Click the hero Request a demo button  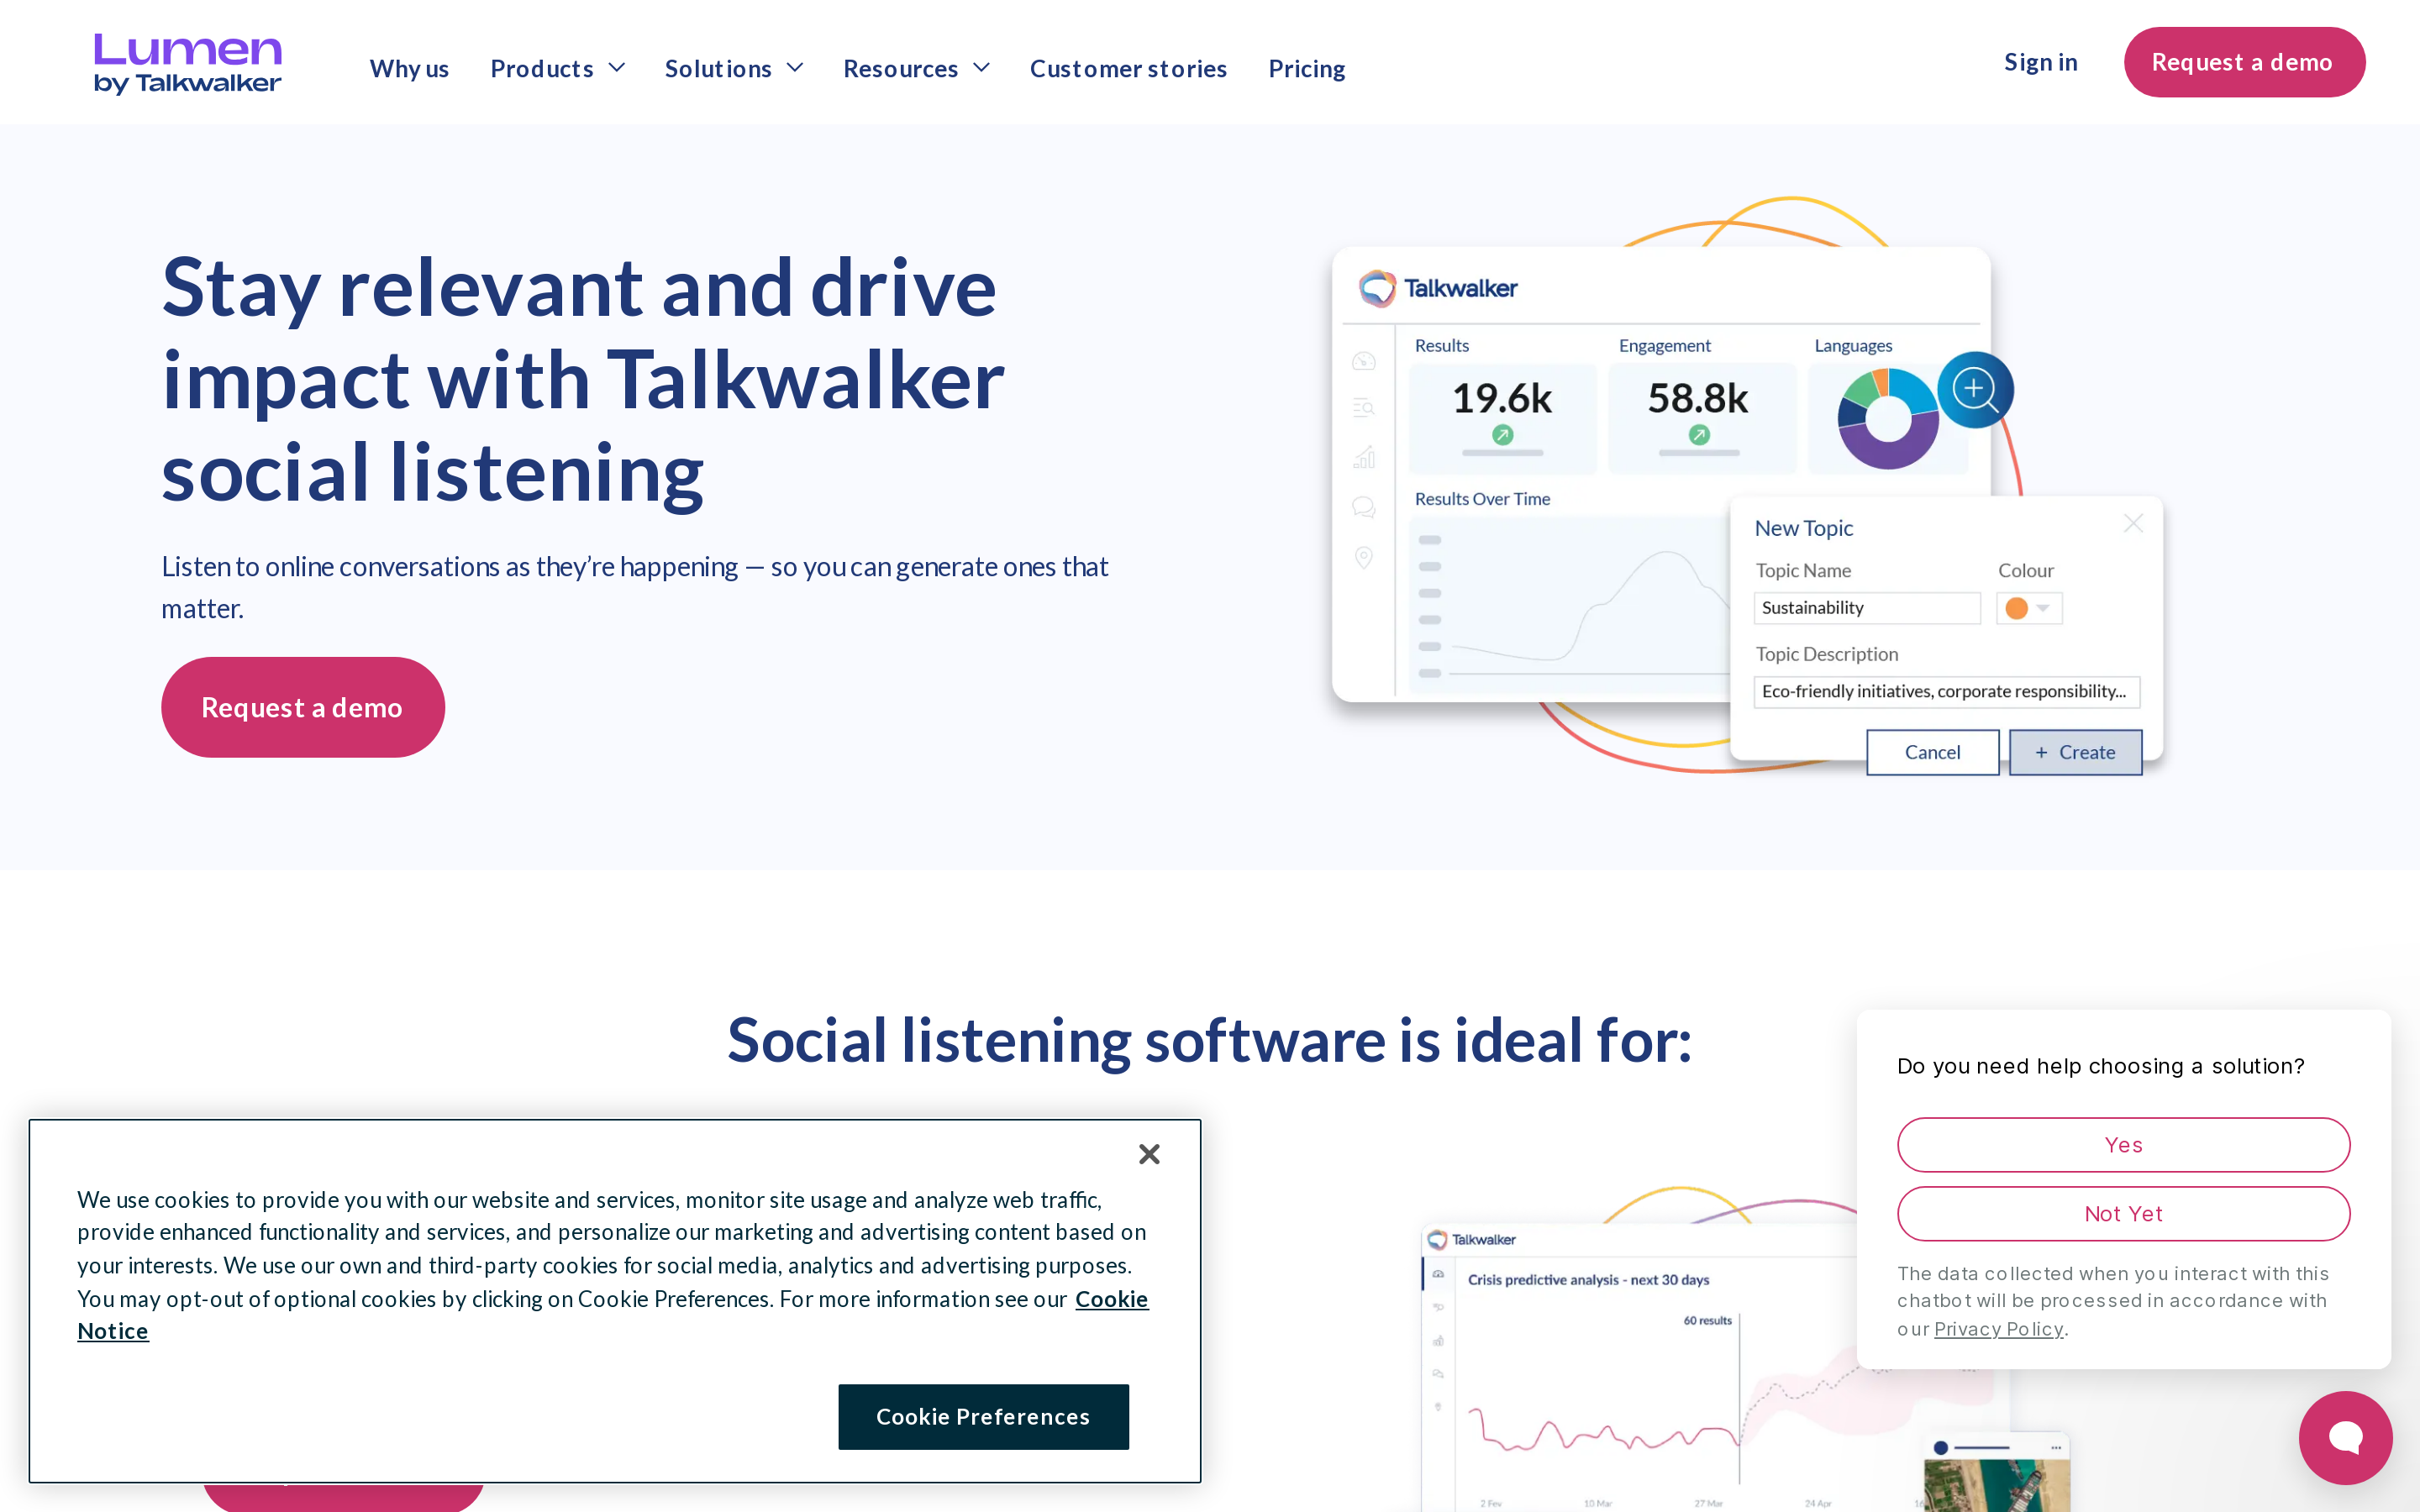[303, 707]
